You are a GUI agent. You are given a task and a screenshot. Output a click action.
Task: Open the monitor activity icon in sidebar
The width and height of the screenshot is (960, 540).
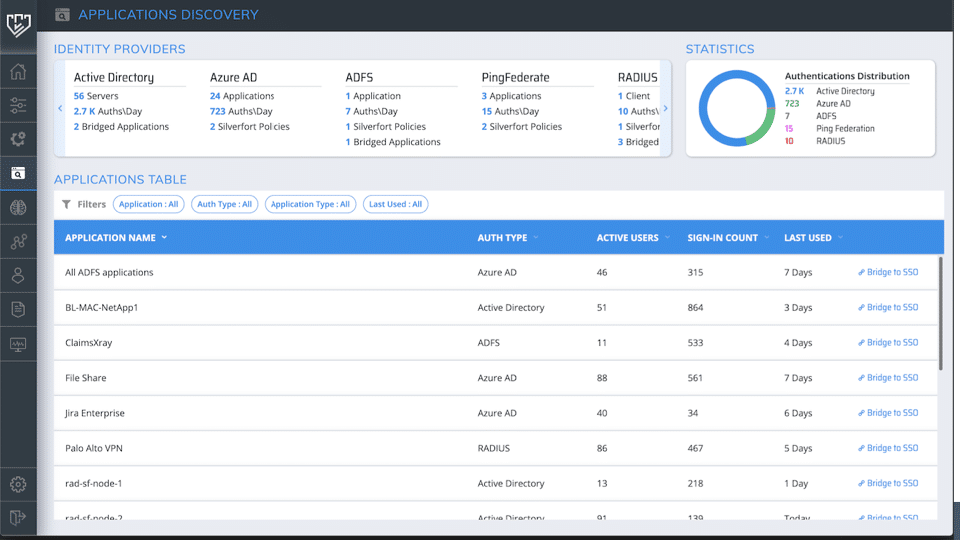point(18,344)
